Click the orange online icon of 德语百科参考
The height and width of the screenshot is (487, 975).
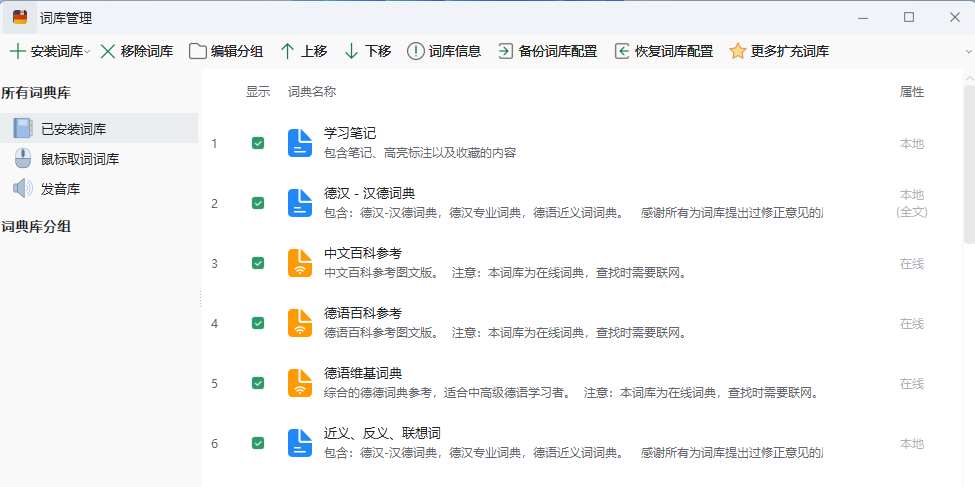300,323
